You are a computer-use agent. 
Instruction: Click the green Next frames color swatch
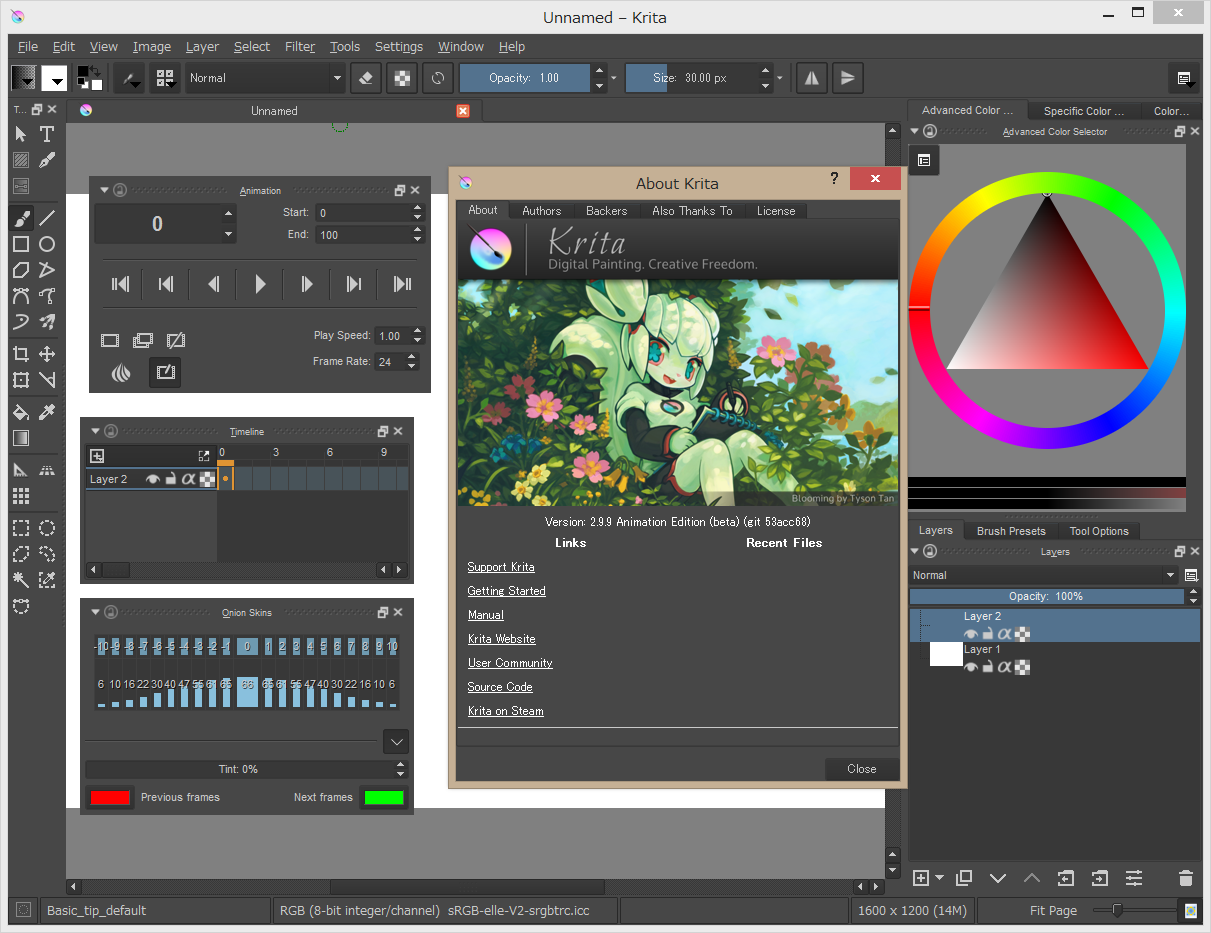383,797
